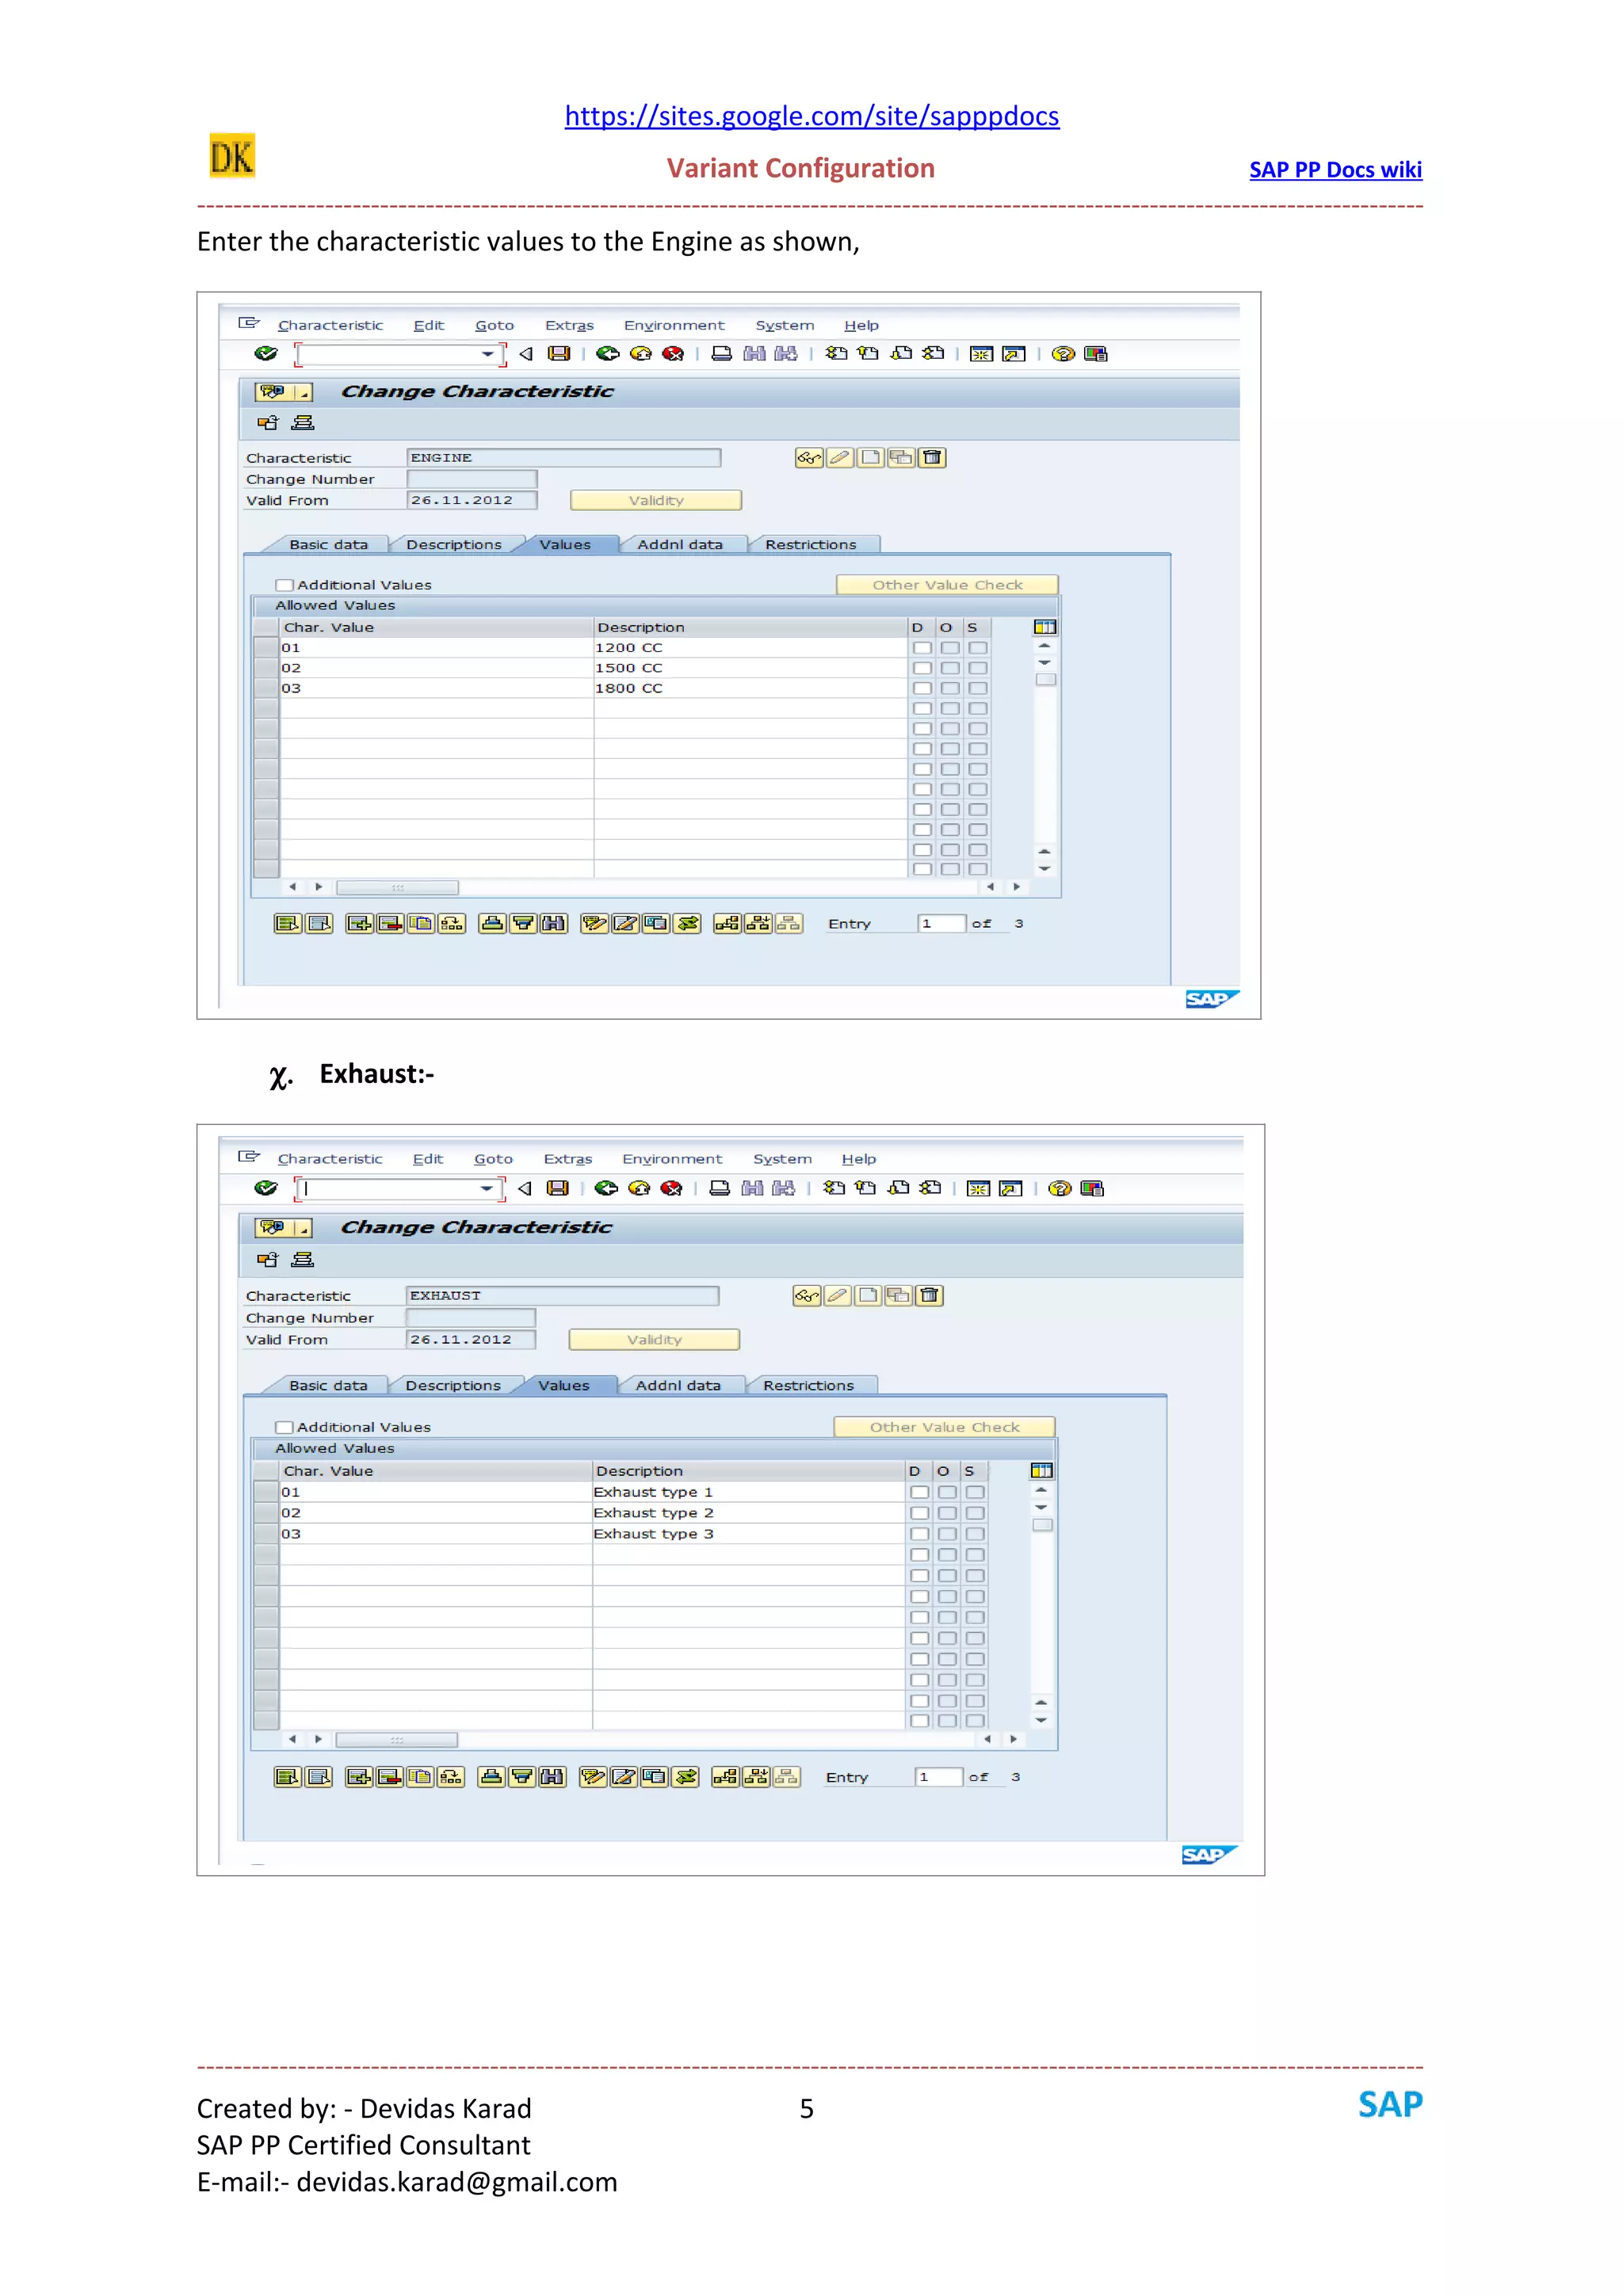The width and height of the screenshot is (1623, 2296).
Task: Tick the O checkbox in the 1200 CC row
Action: pyautogui.click(x=949, y=648)
